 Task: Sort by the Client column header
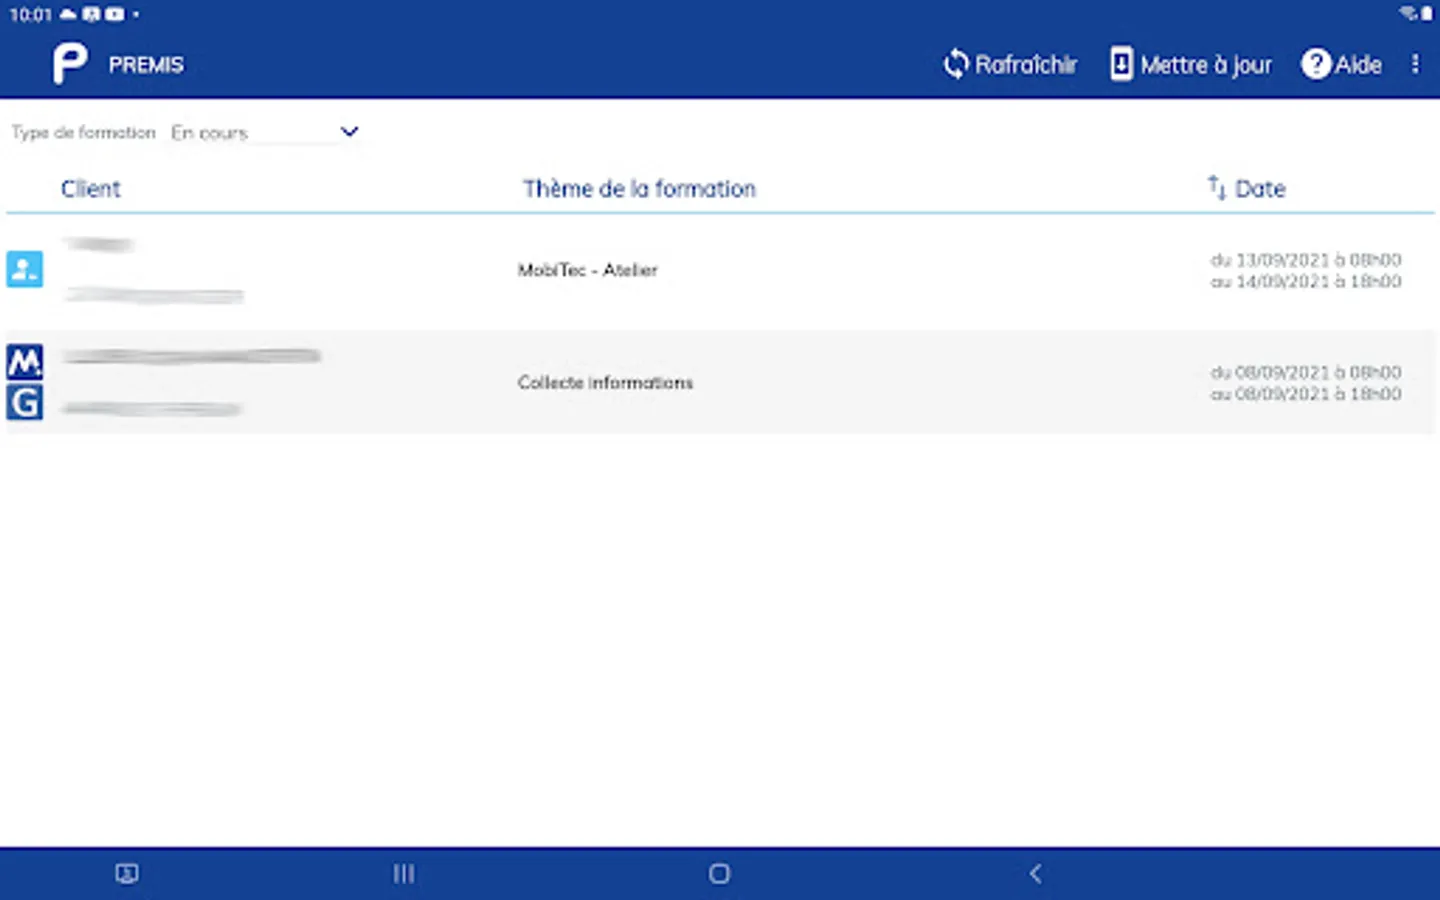90,188
